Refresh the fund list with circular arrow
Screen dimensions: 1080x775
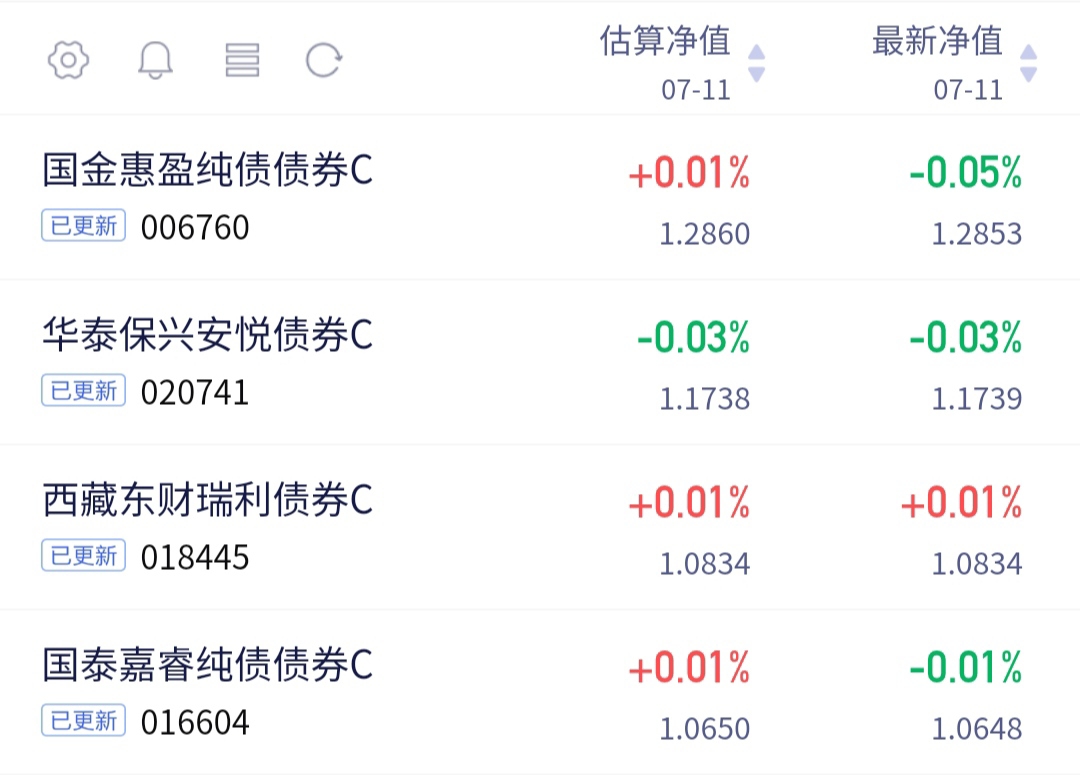tap(324, 60)
